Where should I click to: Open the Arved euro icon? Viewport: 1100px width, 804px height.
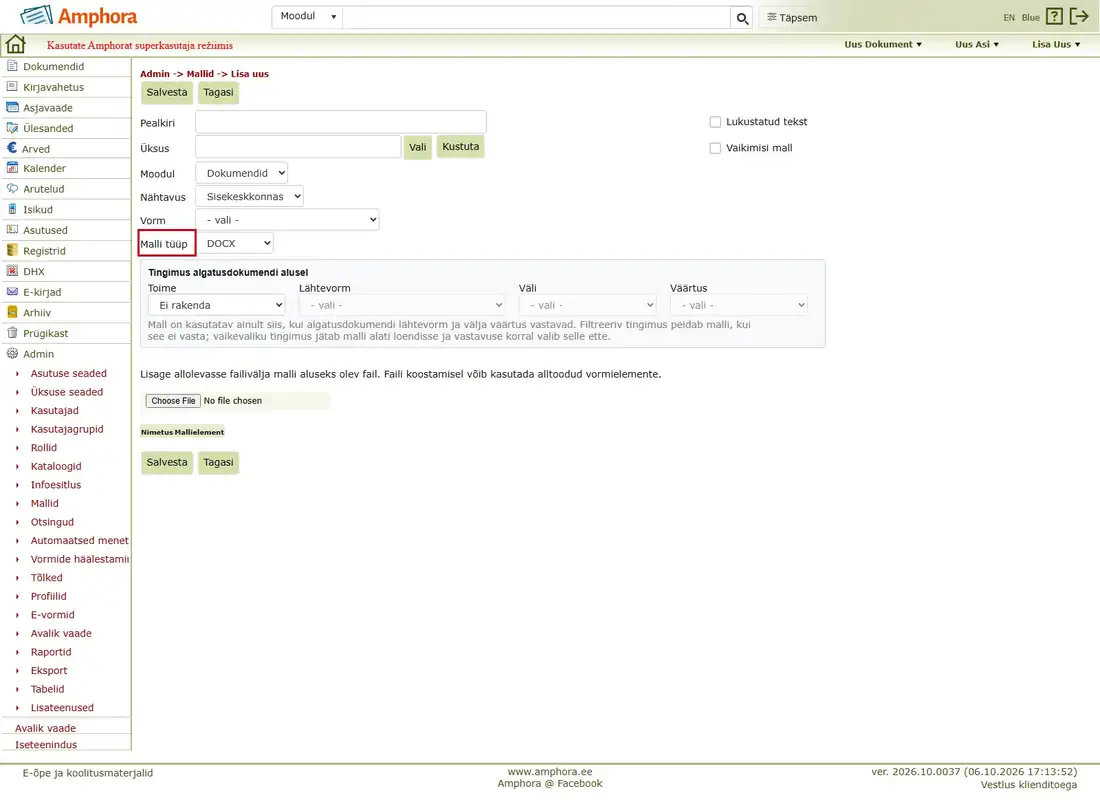[12, 148]
